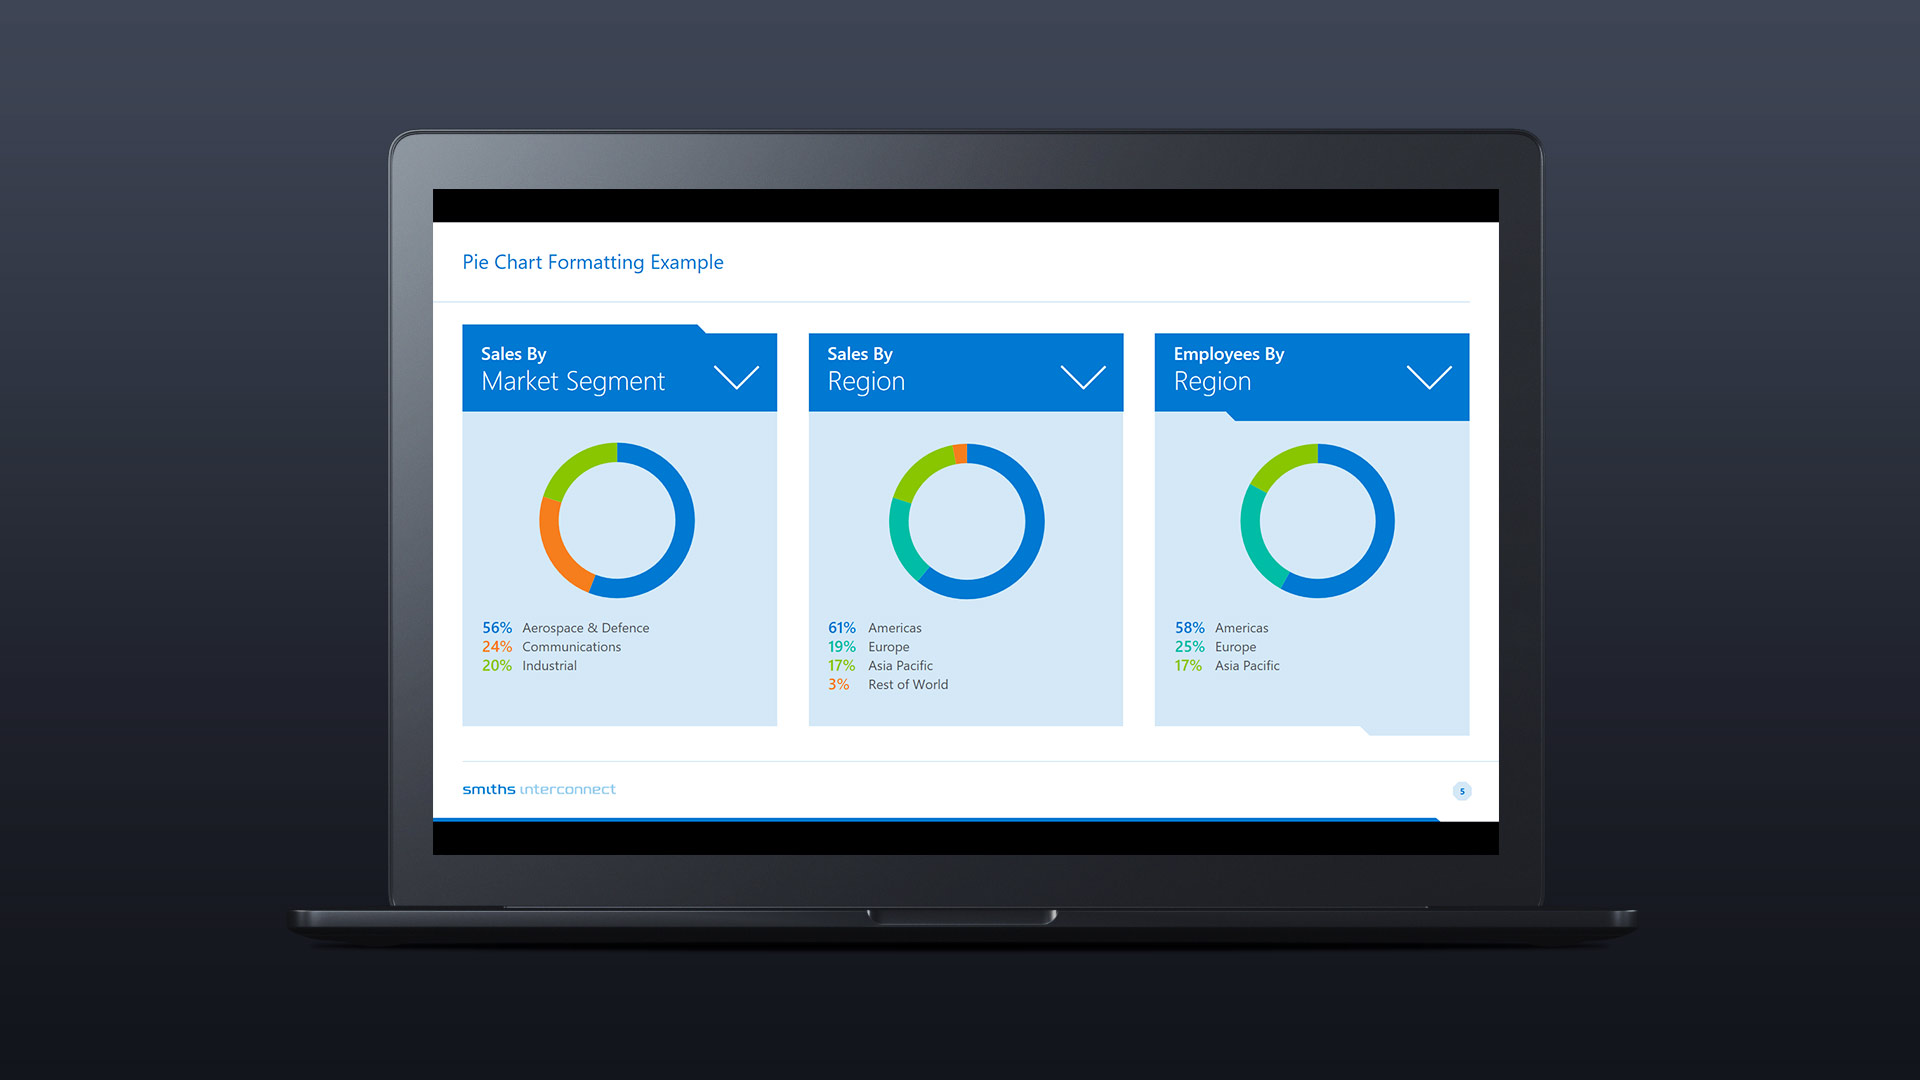Expand the Sales By Market Segment chevron
1920x1080 pixels.
737,377
